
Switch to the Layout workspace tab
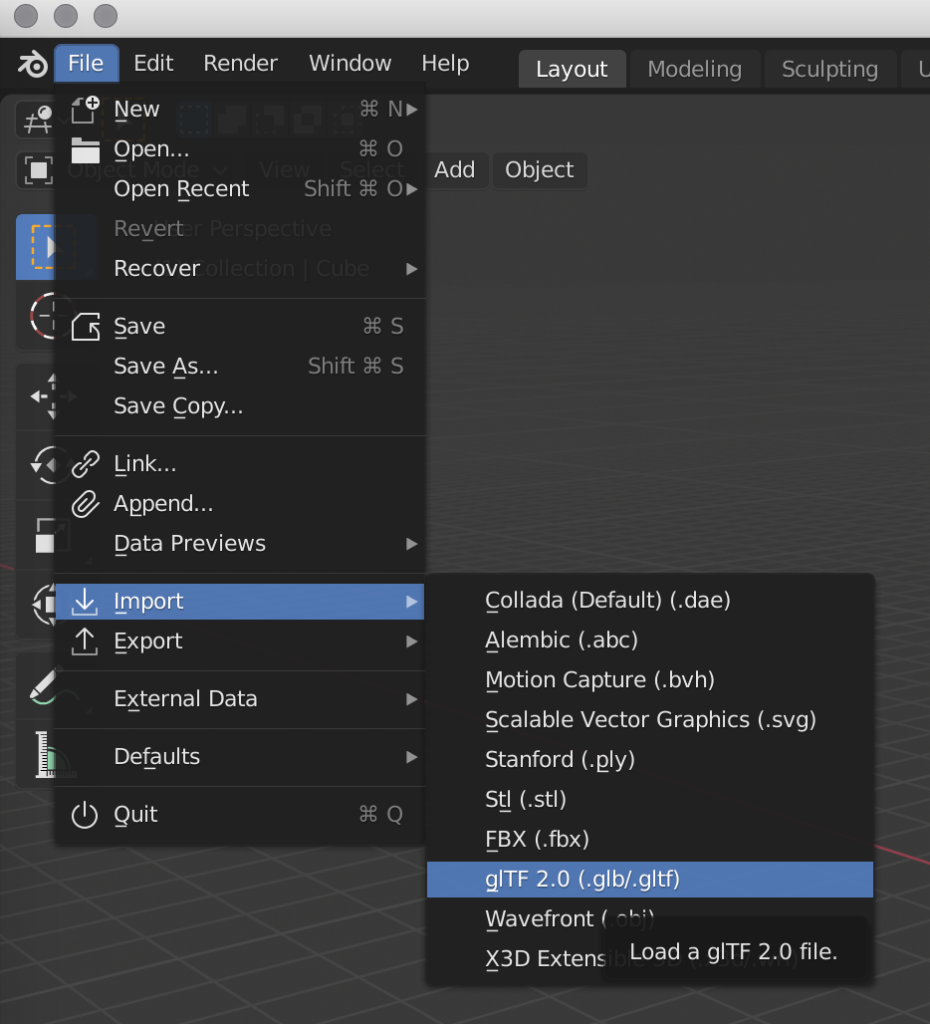(x=572, y=69)
